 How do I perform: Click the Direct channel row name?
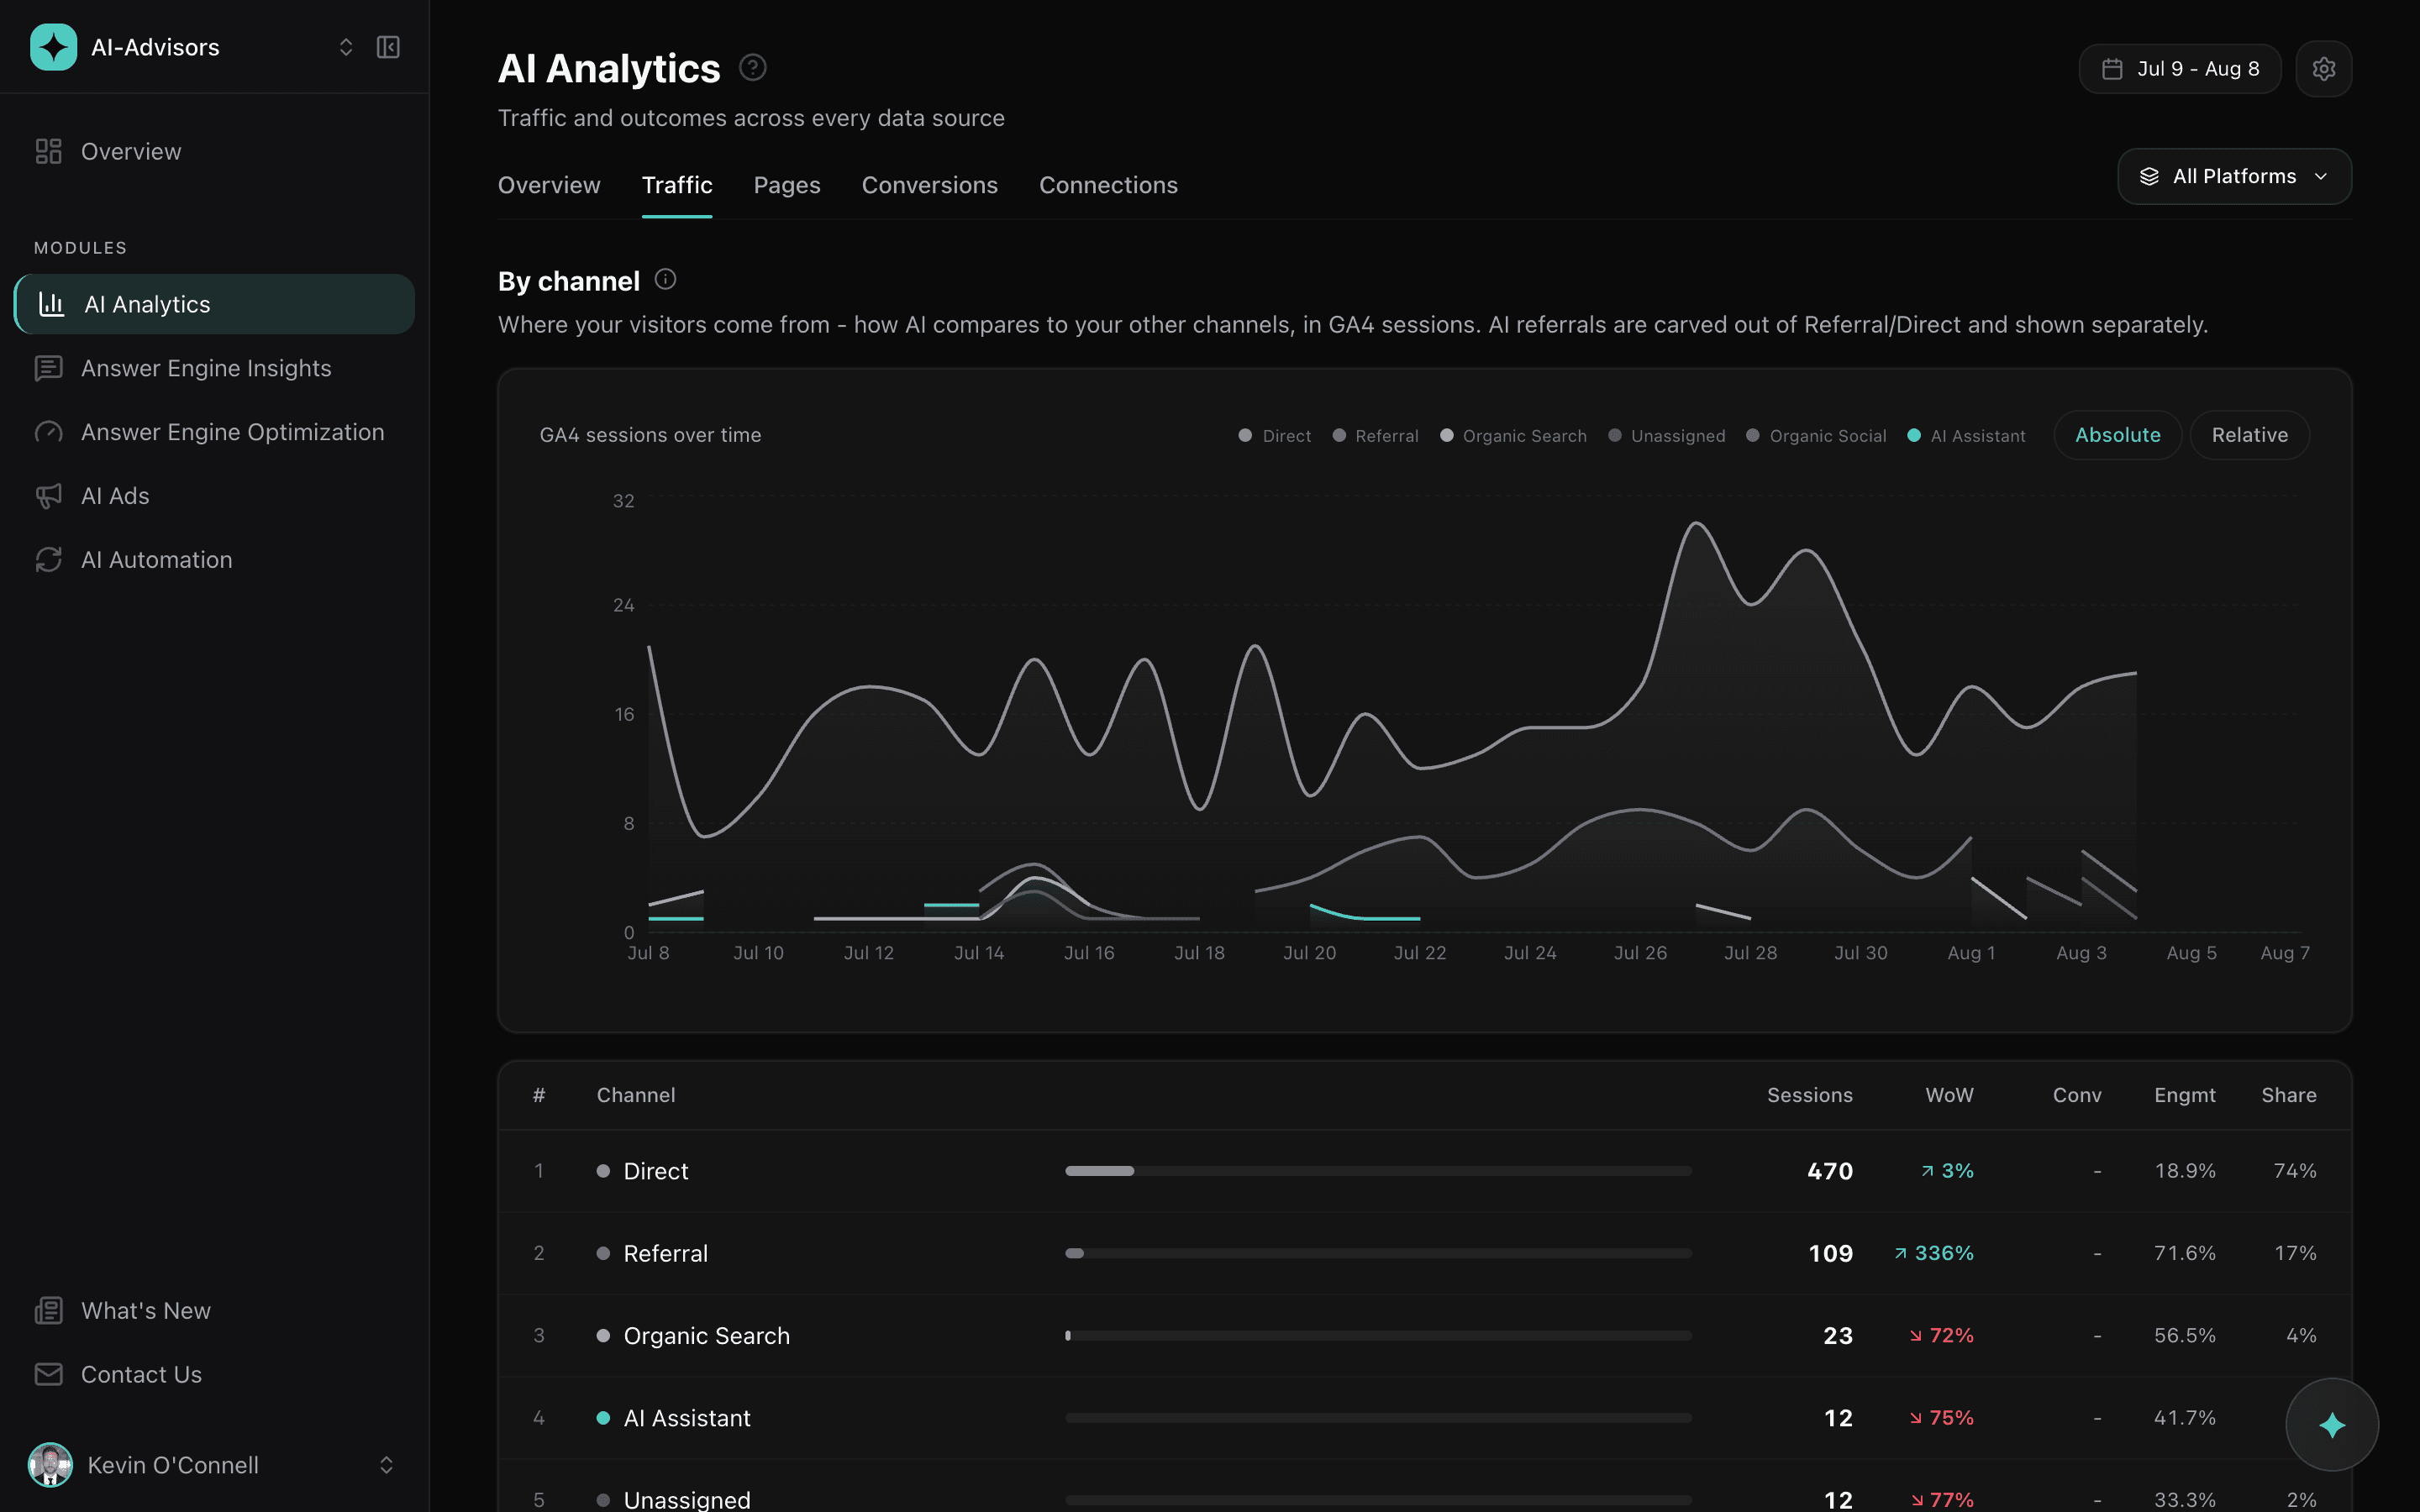pyautogui.click(x=656, y=1171)
